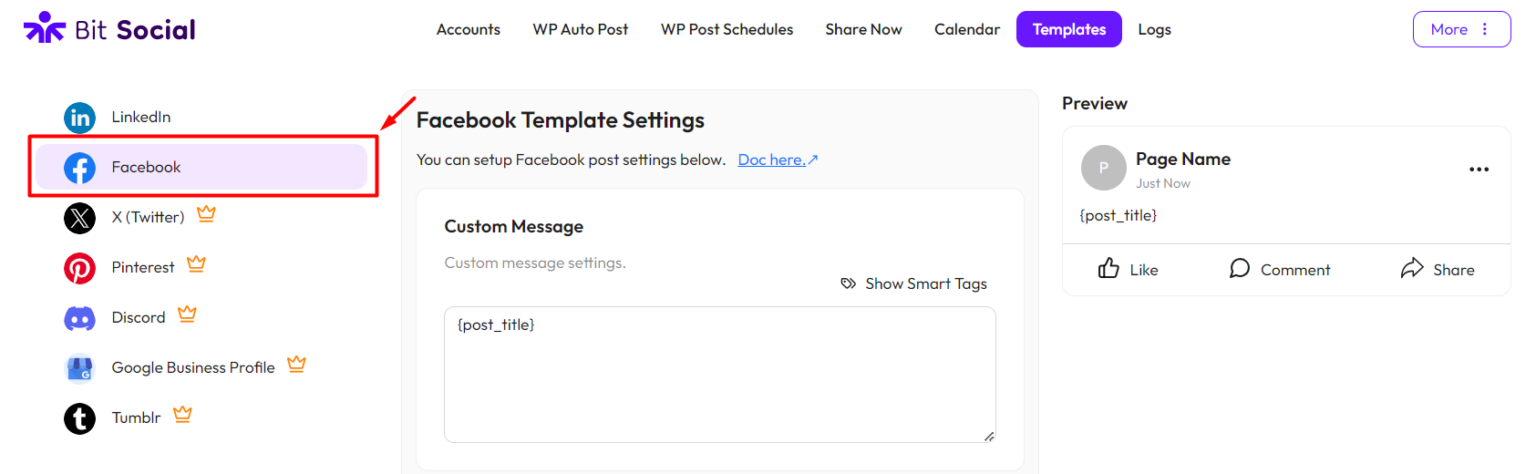Screen dimensions: 1536x474
Task: Go to the Calendar tab
Action: [967, 29]
